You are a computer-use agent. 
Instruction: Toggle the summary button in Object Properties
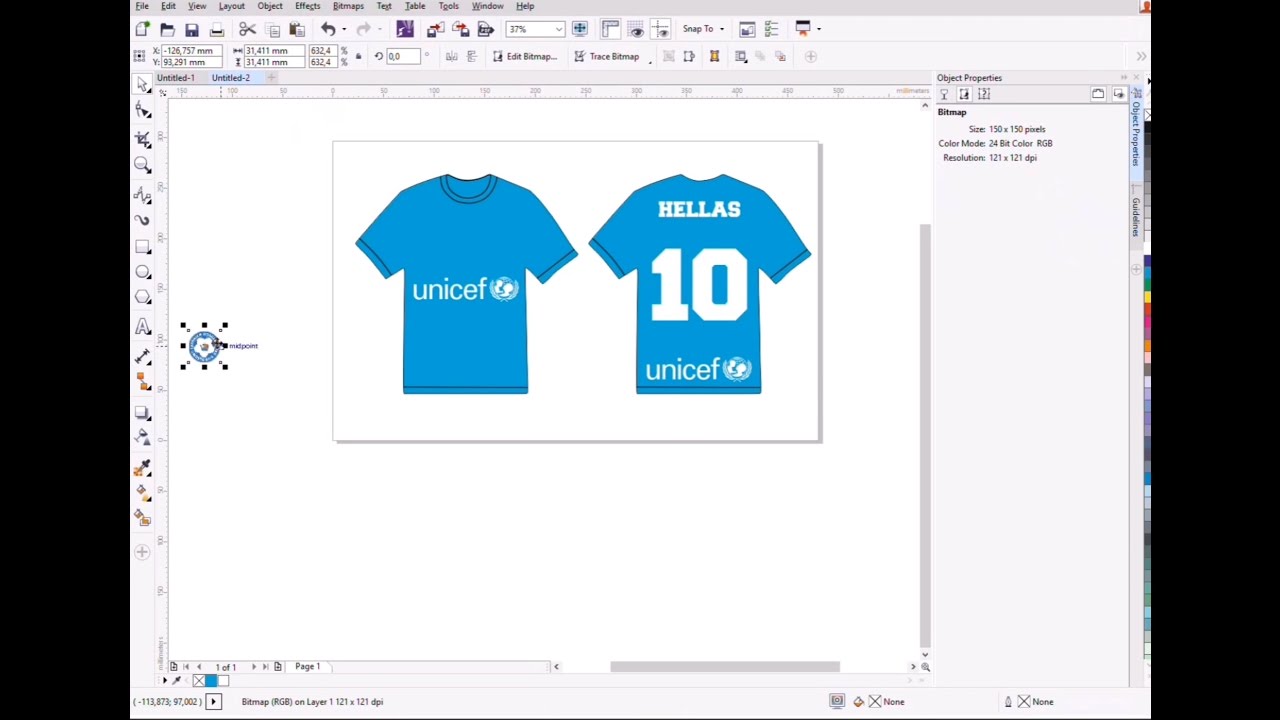coord(984,94)
